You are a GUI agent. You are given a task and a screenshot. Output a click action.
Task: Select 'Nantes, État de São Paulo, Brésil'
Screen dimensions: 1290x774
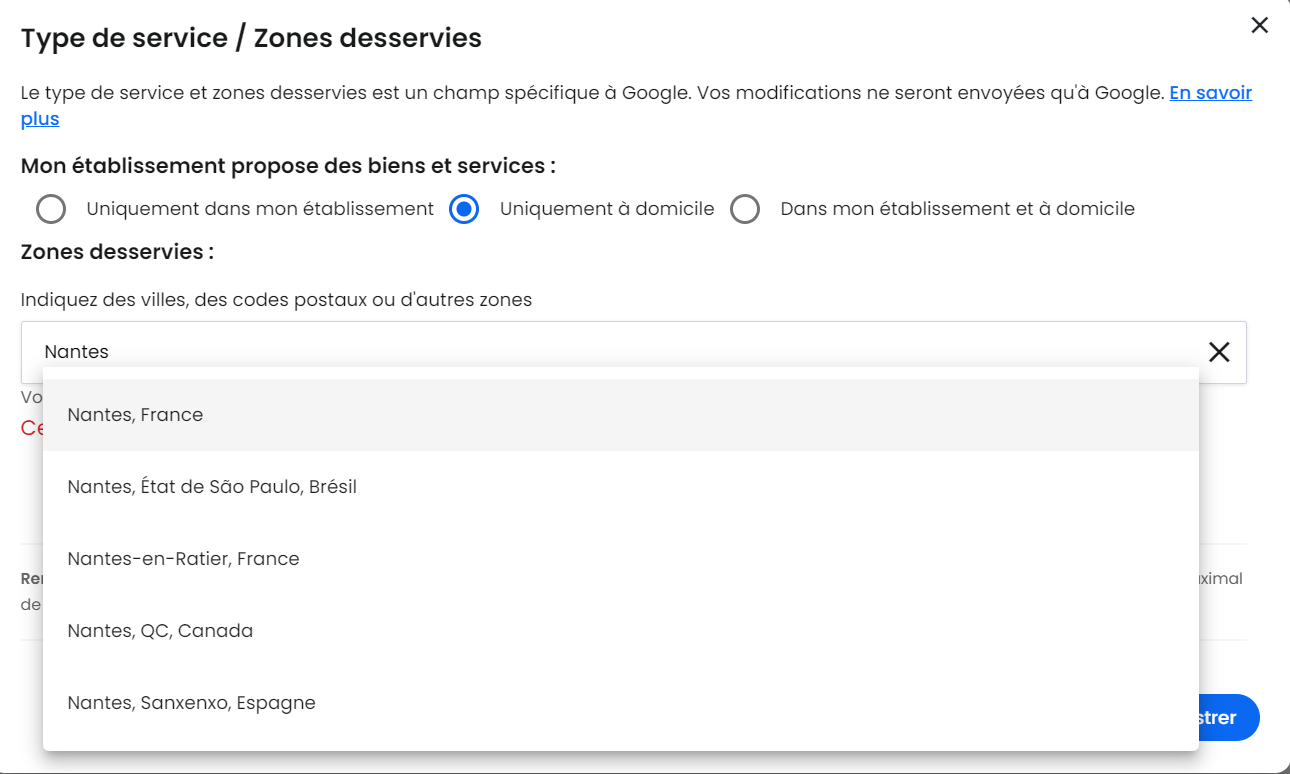(212, 487)
